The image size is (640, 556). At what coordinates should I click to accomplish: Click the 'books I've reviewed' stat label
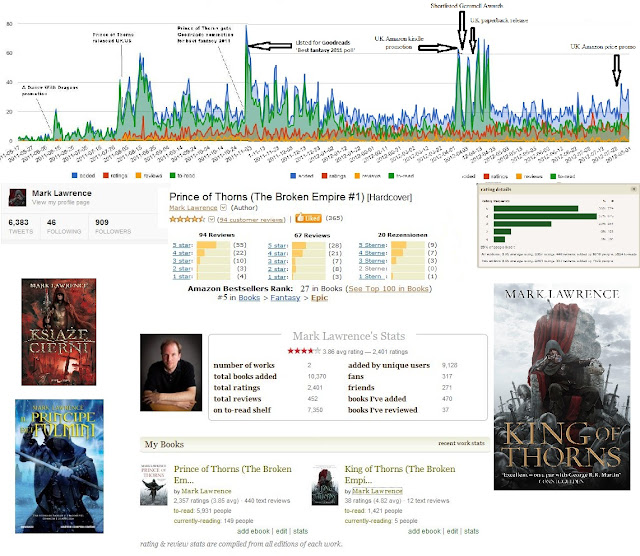382,410
